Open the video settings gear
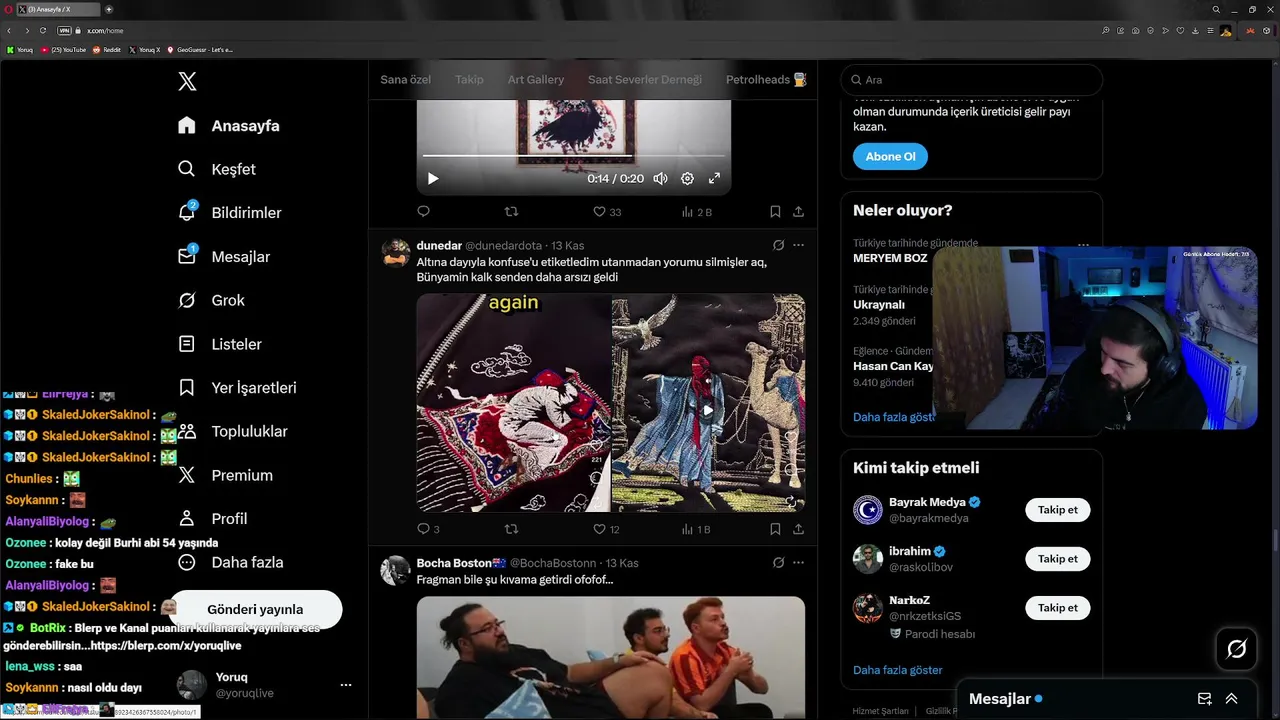Image resolution: width=1280 pixels, height=720 pixels. pos(687,178)
